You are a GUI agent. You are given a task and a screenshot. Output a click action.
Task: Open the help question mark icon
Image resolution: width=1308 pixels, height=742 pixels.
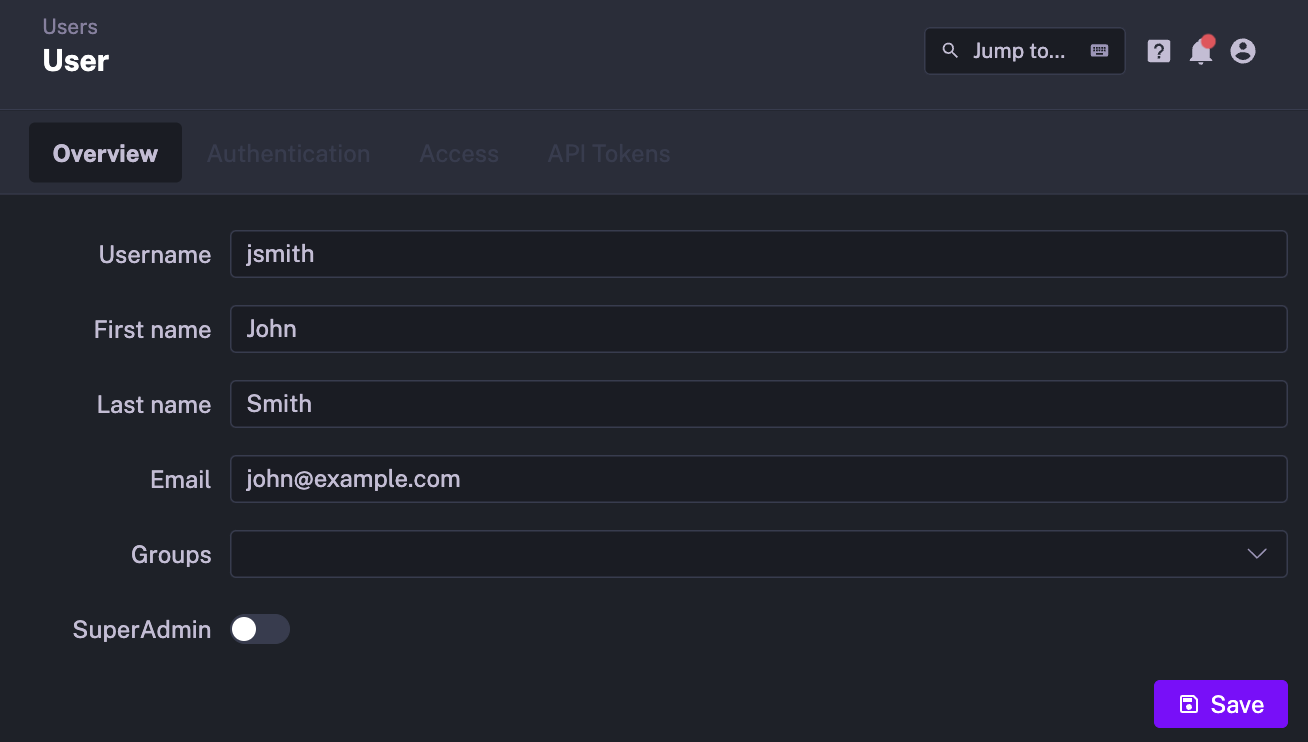click(x=1158, y=50)
